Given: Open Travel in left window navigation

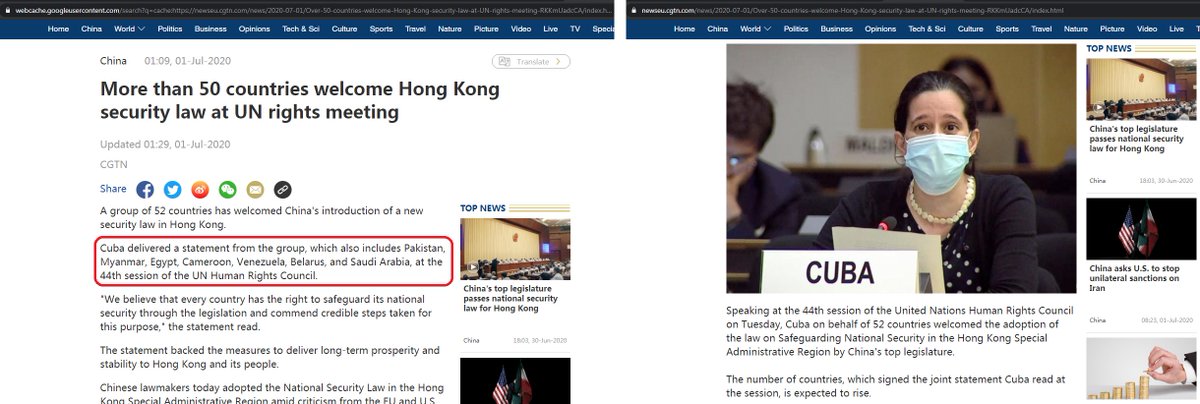Looking at the screenshot, I should click(415, 29).
